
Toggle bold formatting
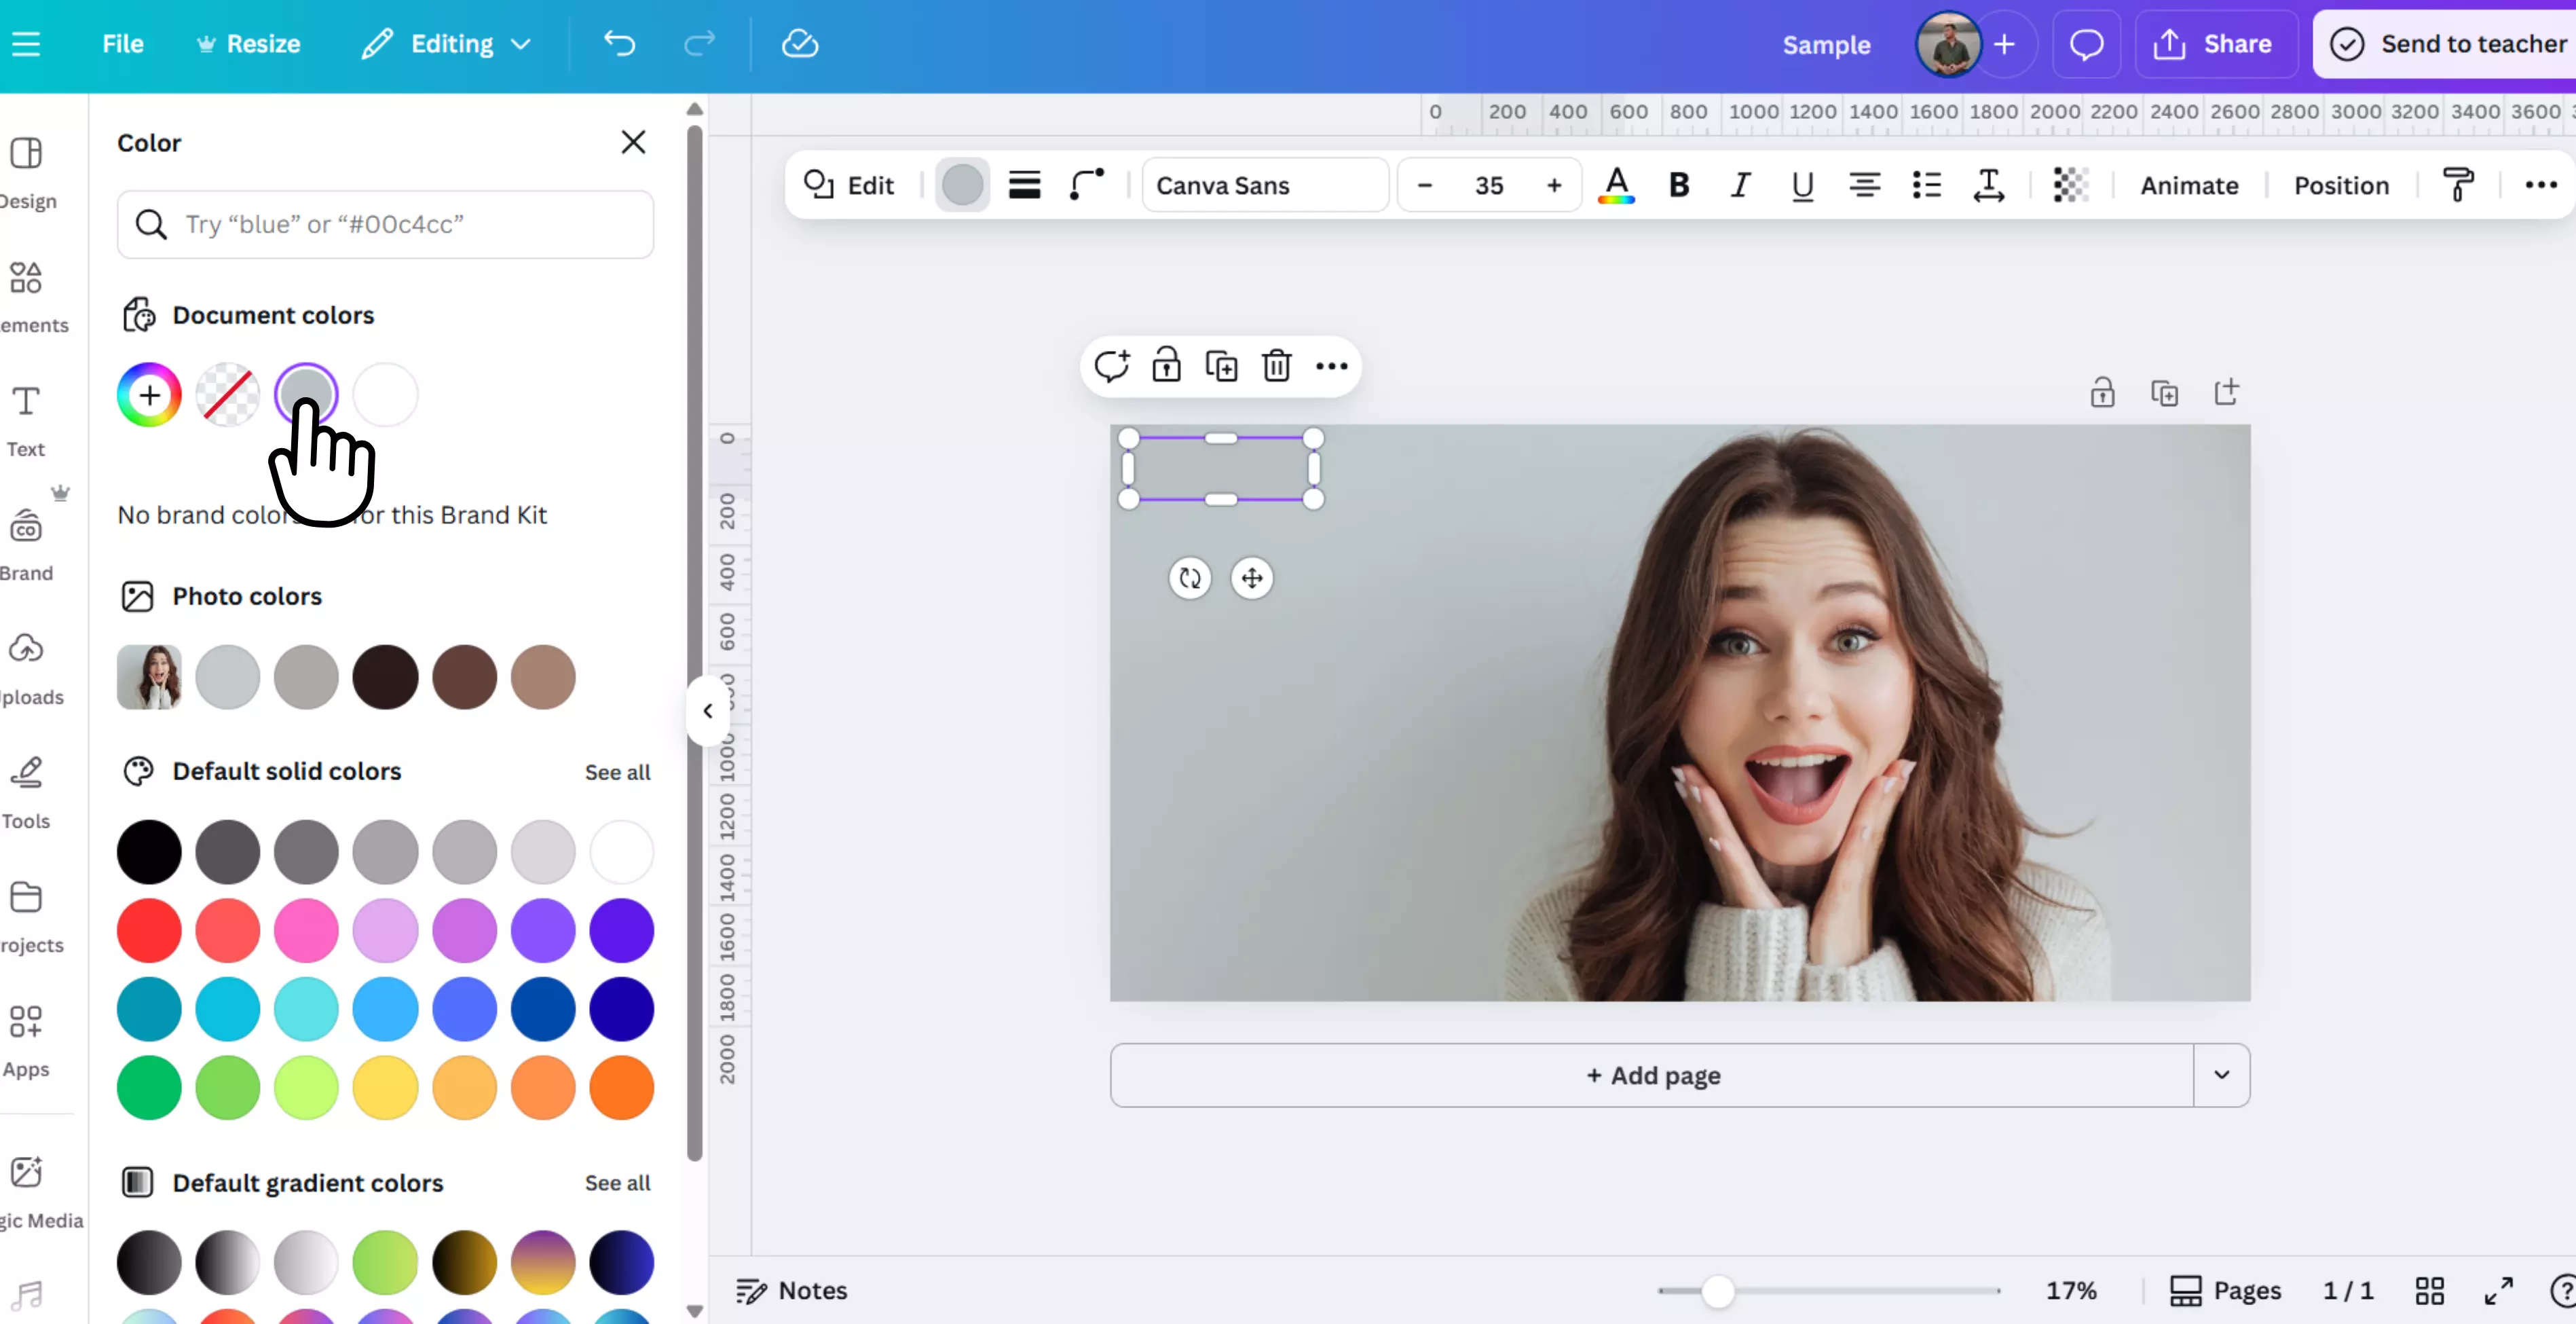(x=1679, y=185)
